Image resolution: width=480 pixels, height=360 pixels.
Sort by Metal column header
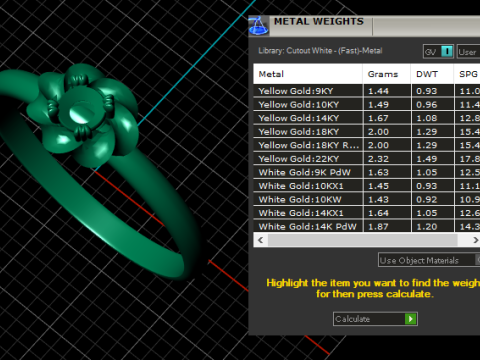point(308,74)
